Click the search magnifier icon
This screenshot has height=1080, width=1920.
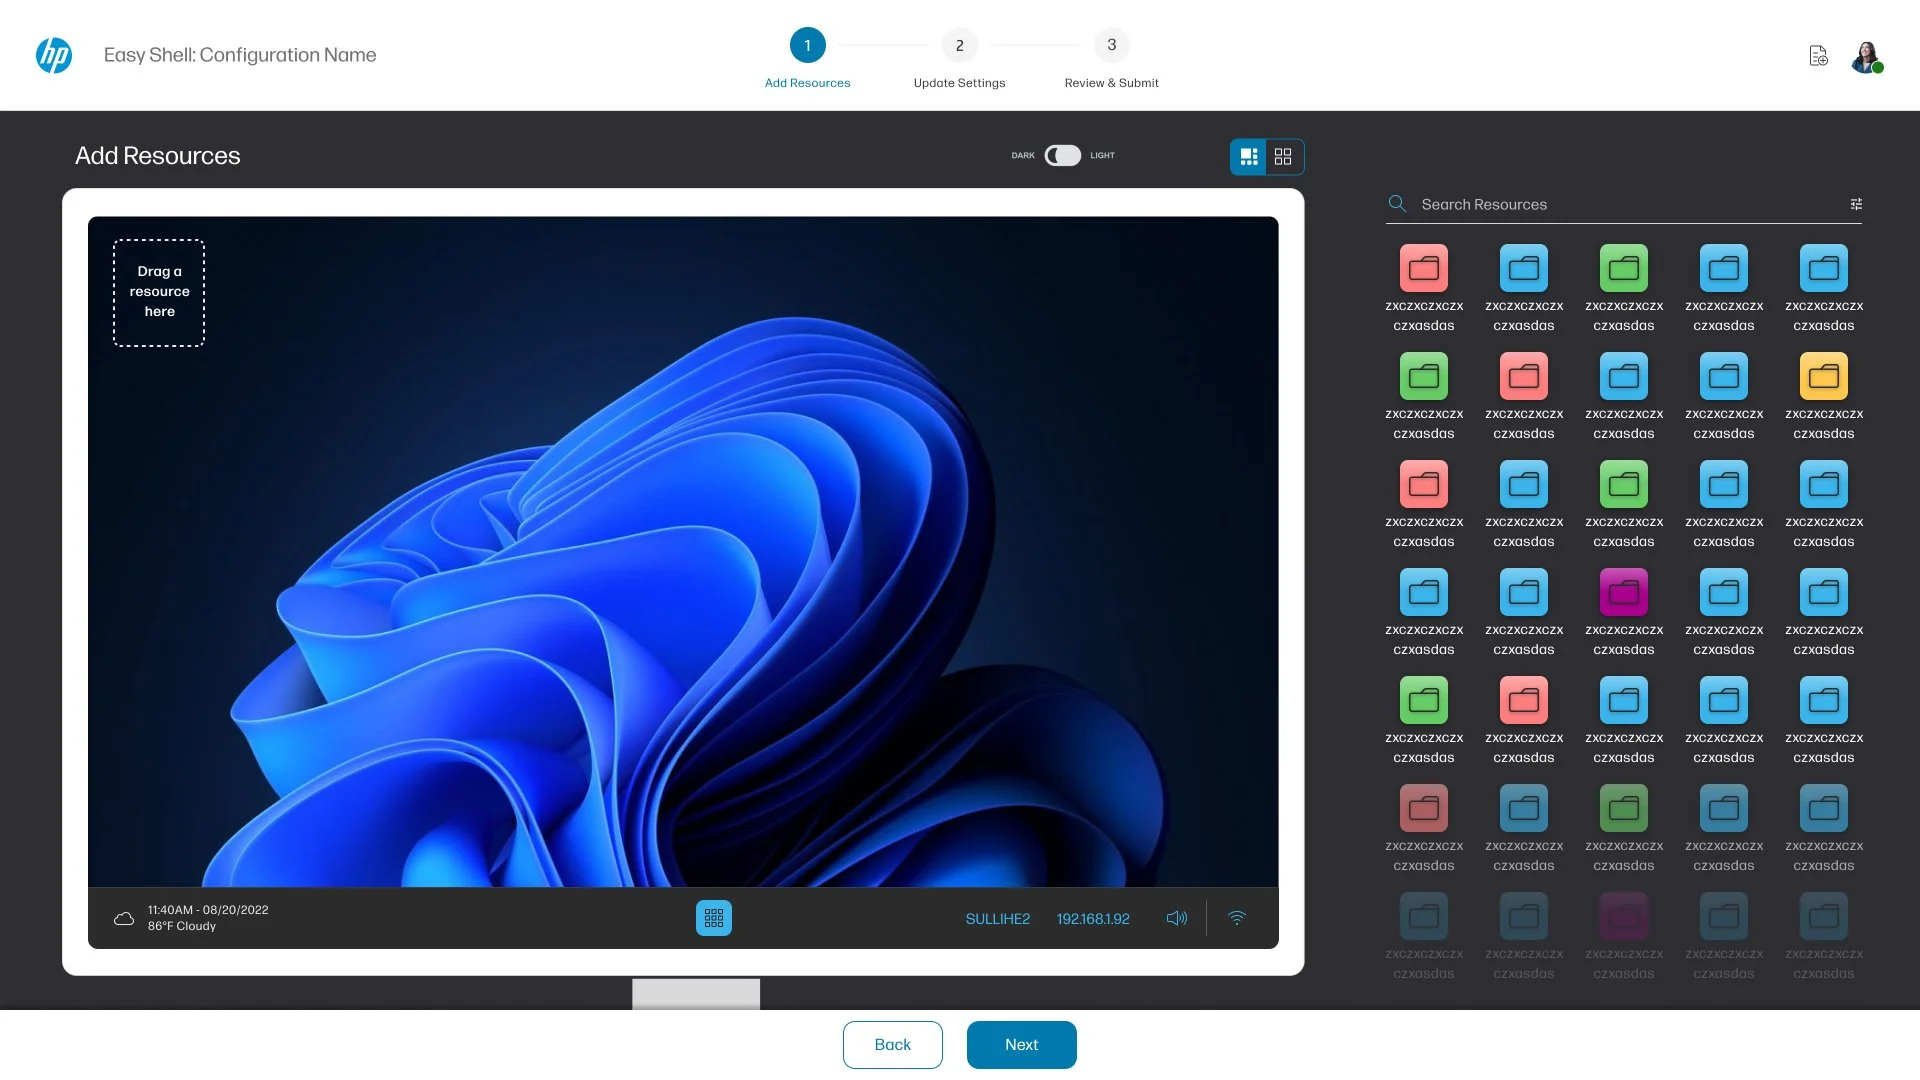click(x=1397, y=204)
